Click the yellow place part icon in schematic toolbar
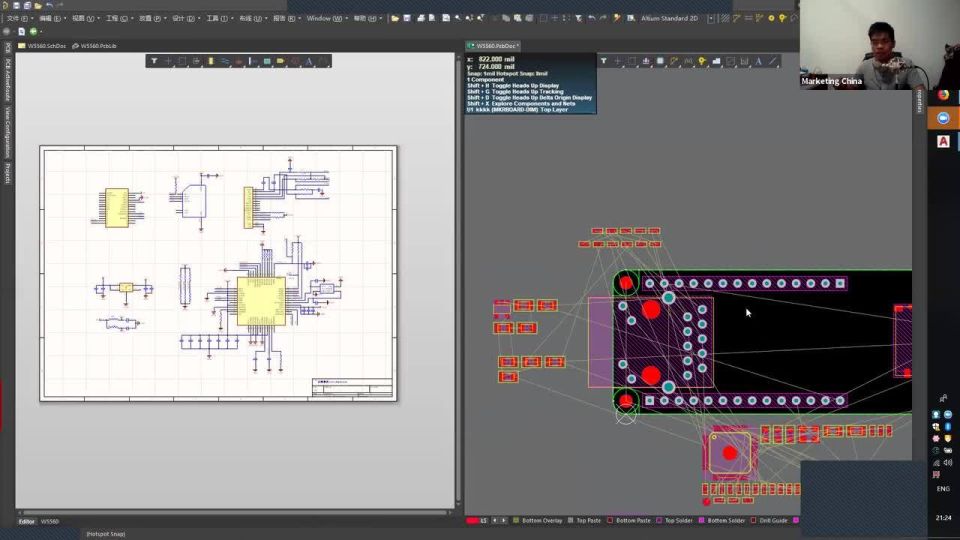Image resolution: width=960 pixels, height=540 pixels. [x=211, y=61]
